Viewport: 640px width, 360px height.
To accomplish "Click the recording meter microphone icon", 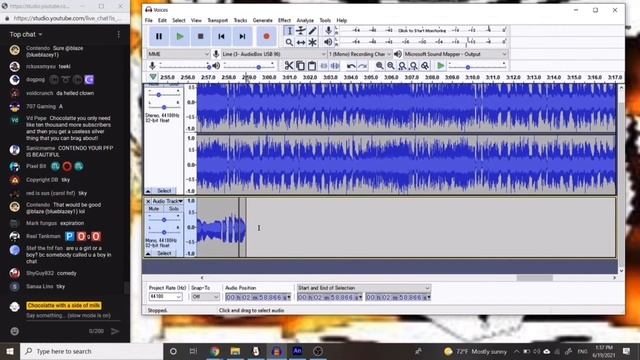I will (x=328, y=30).
